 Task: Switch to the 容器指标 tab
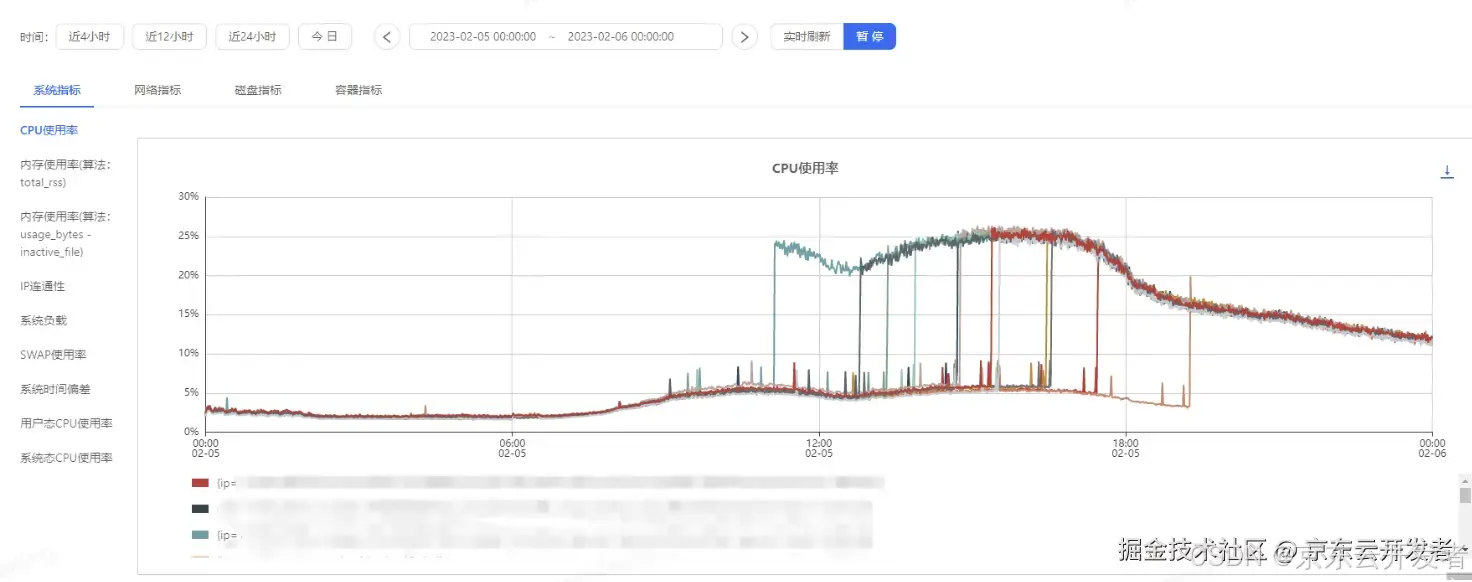pyautogui.click(x=358, y=90)
